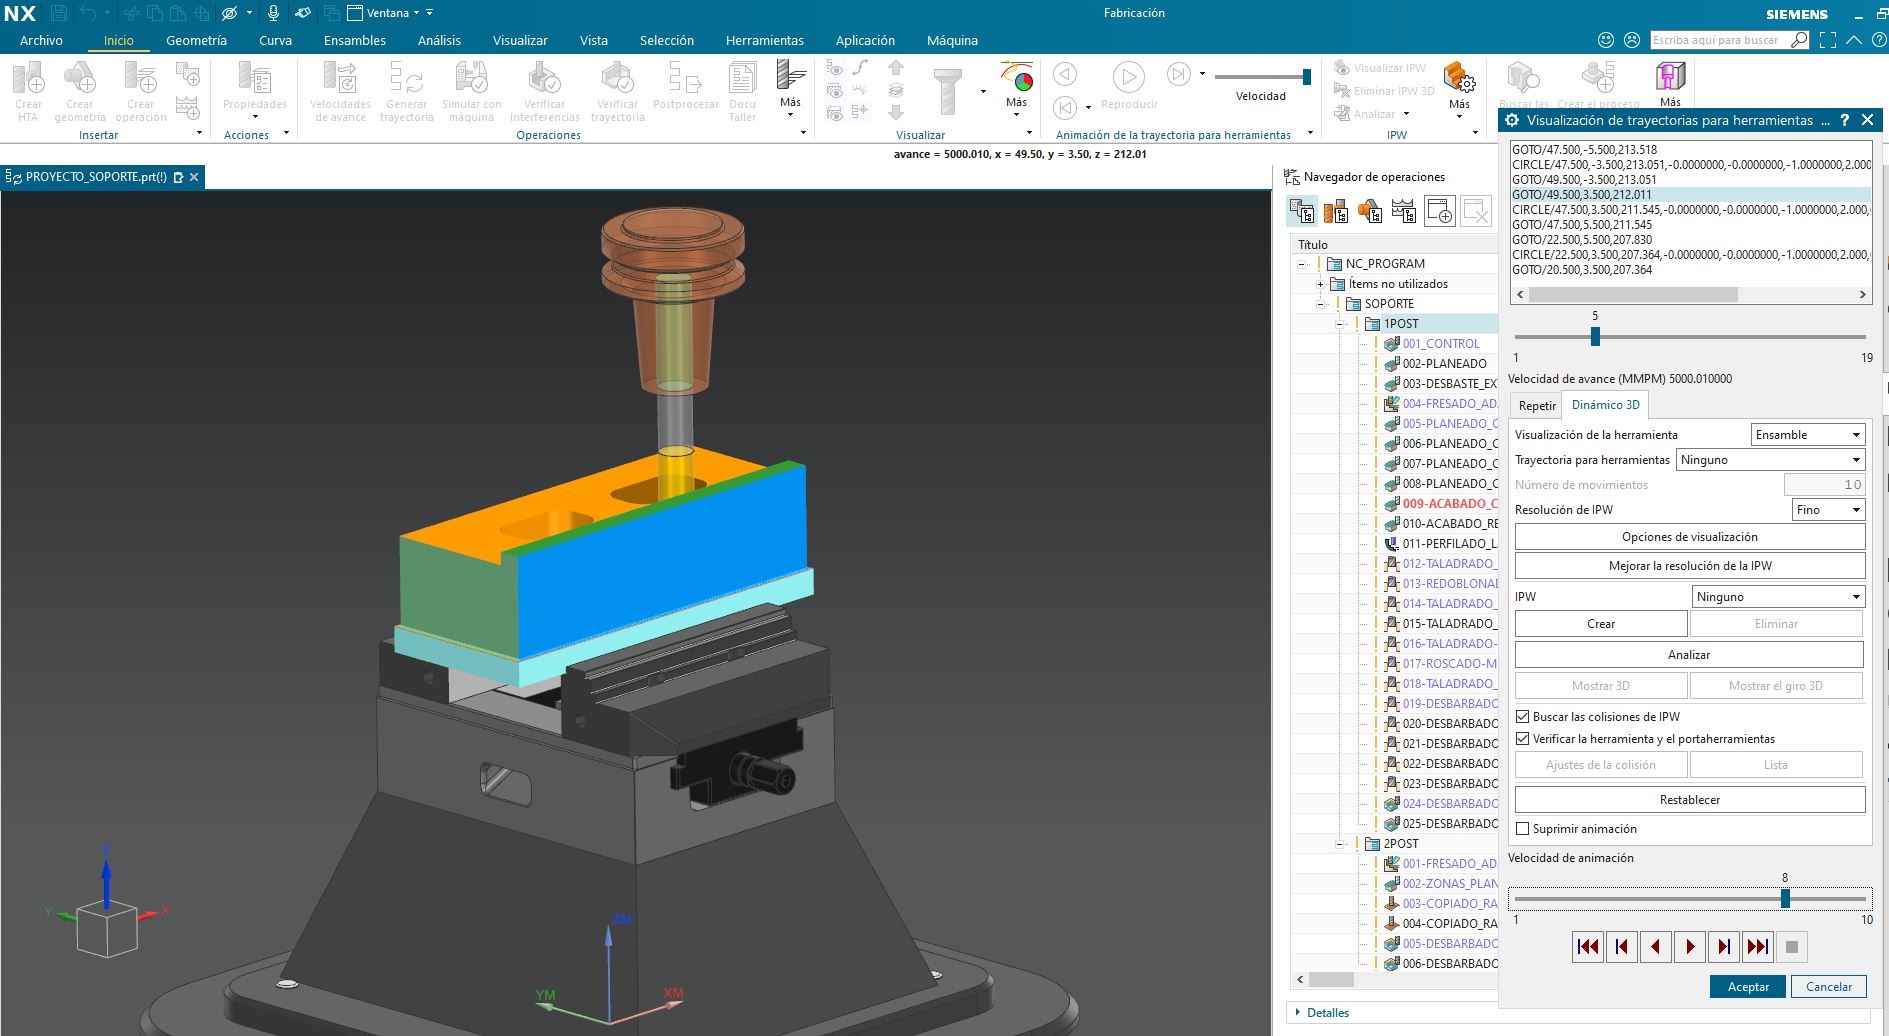This screenshot has height=1036, width=1889.
Task: Click Eliminar IPW 3D ribbon icon
Action: pyautogui.click(x=1342, y=91)
